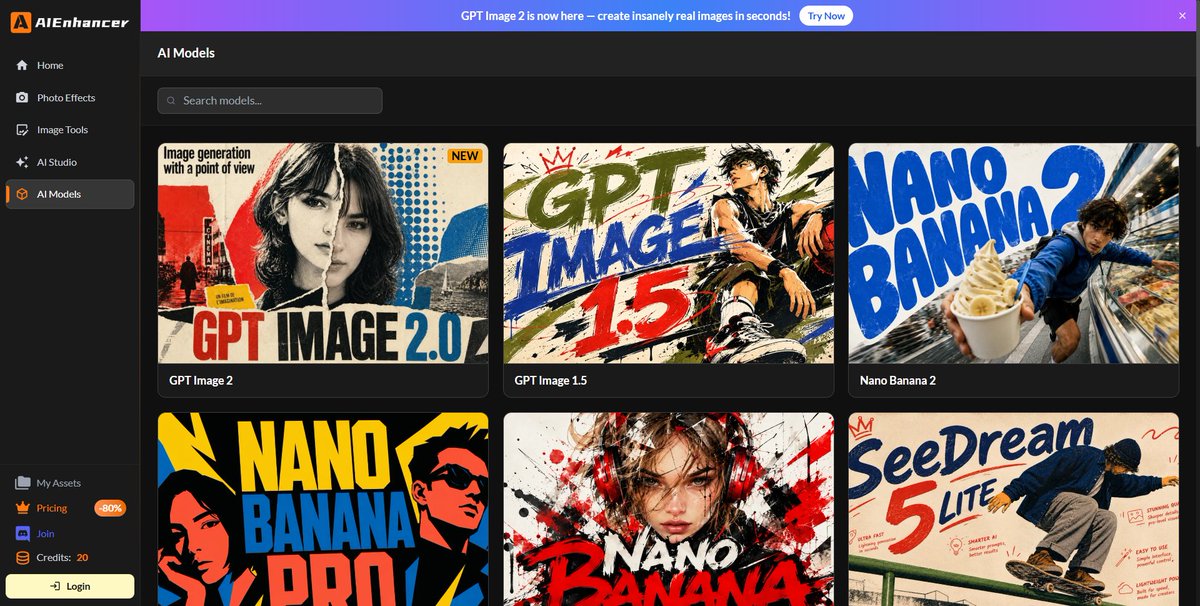Go to Image Tools section
Screen dimensions: 1200x606
pyautogui.click(x=70, y=130)
